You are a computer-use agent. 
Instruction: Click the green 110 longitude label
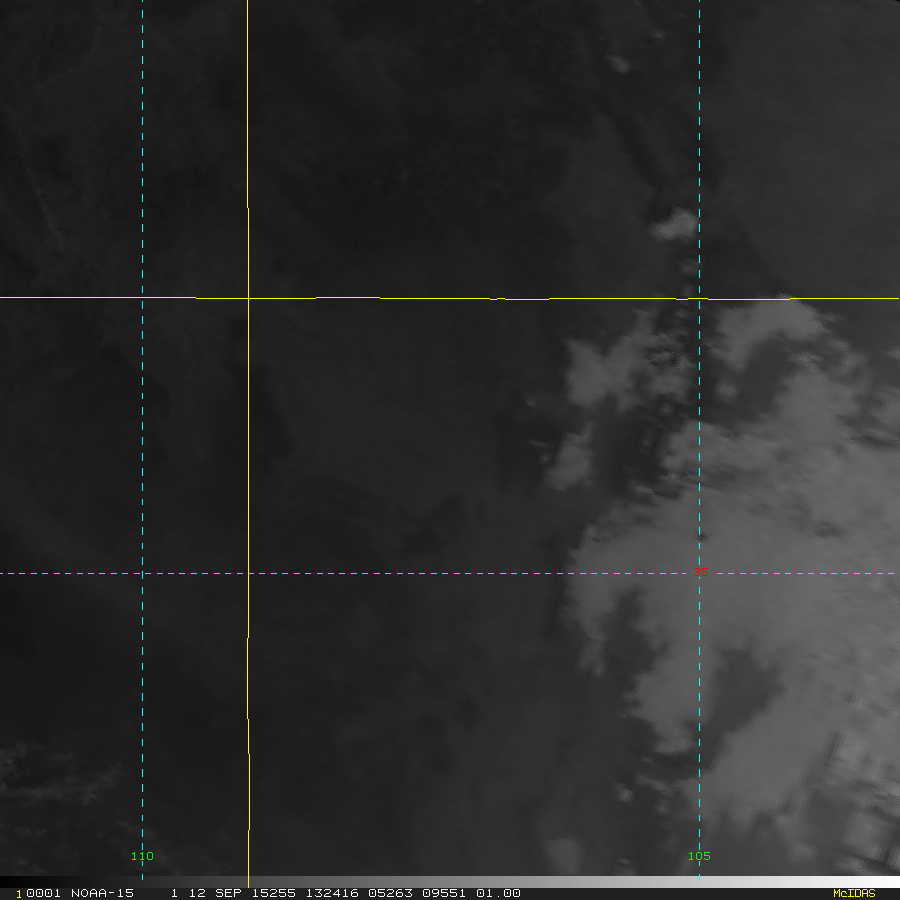(x=142, y=856)
